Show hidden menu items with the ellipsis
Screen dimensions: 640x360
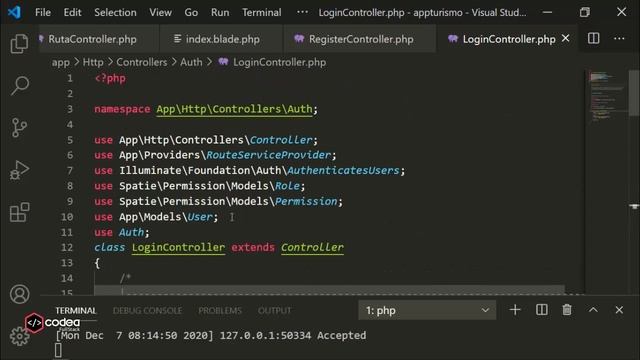pyautogui.click(x=302, y=12)
